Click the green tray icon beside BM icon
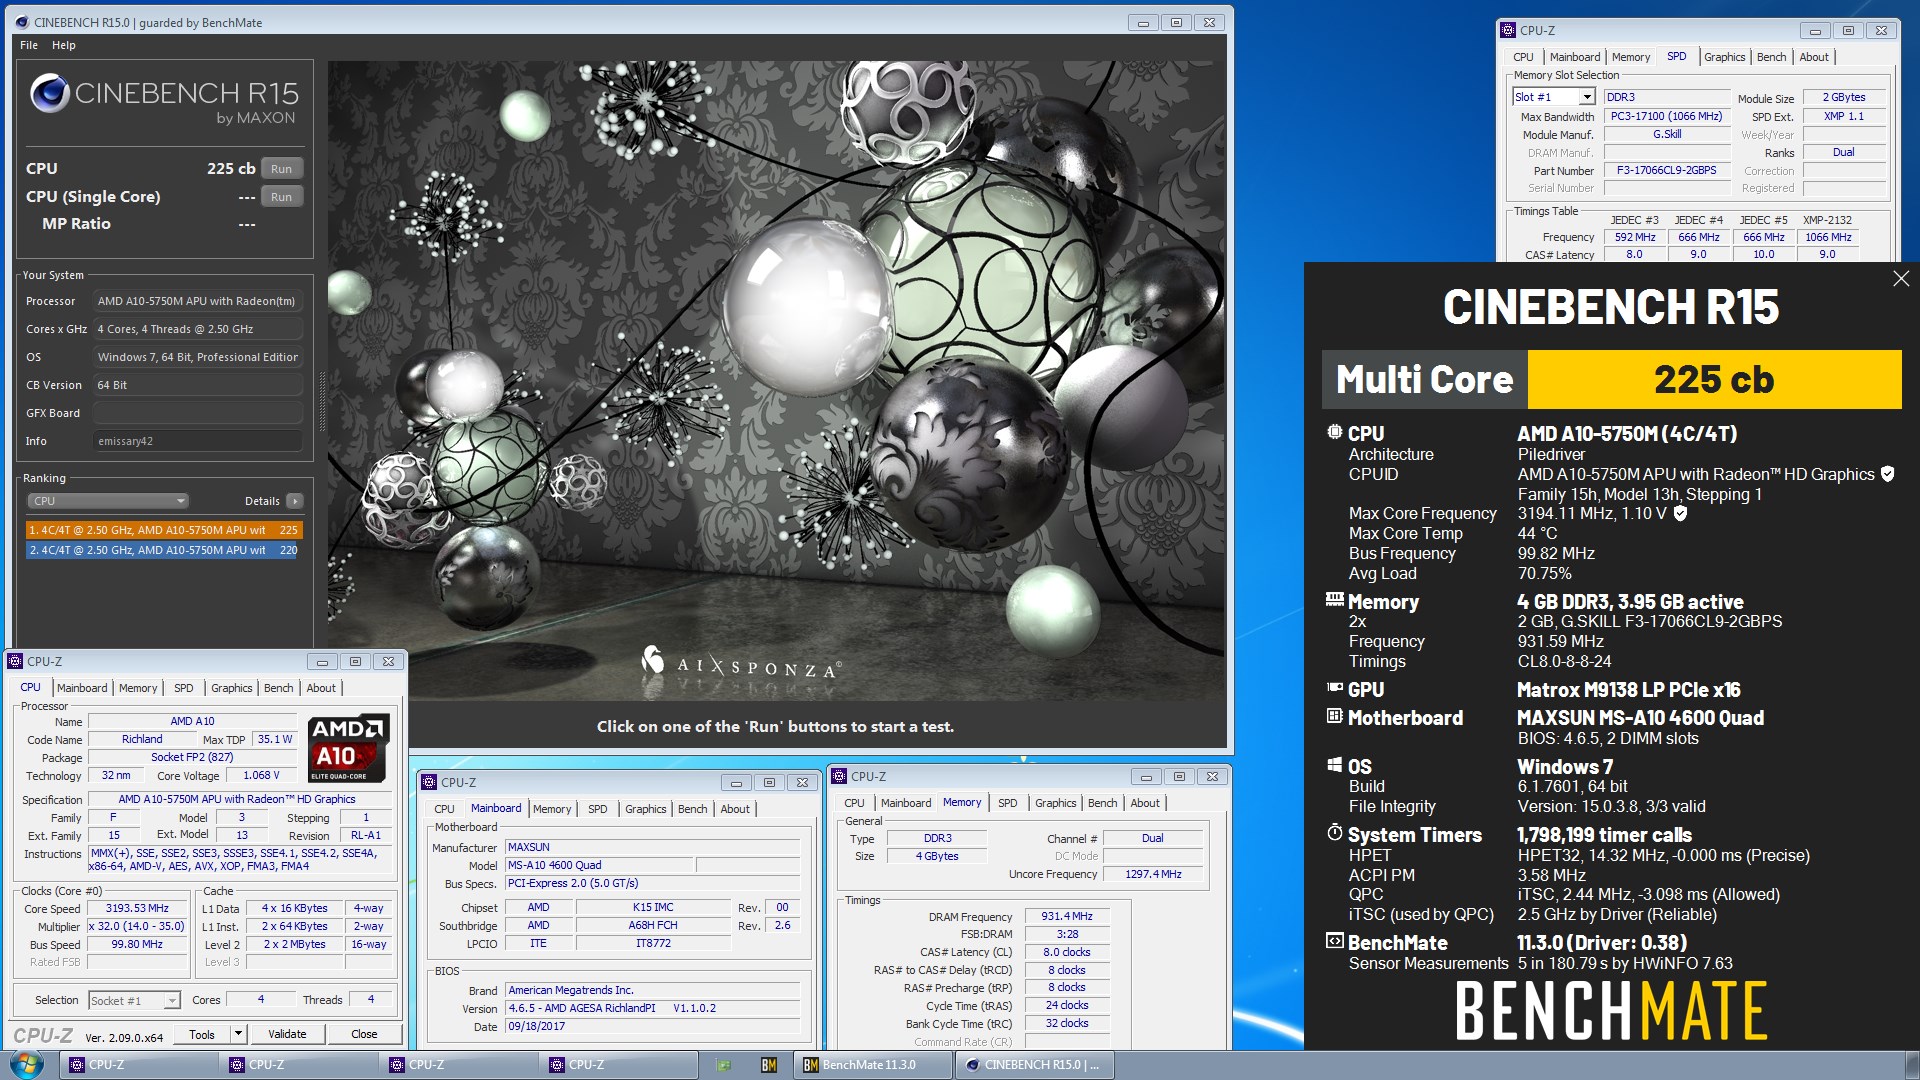This screenshot has height=1080, width=1920. pyautogui.click(x=723, y=1065)
